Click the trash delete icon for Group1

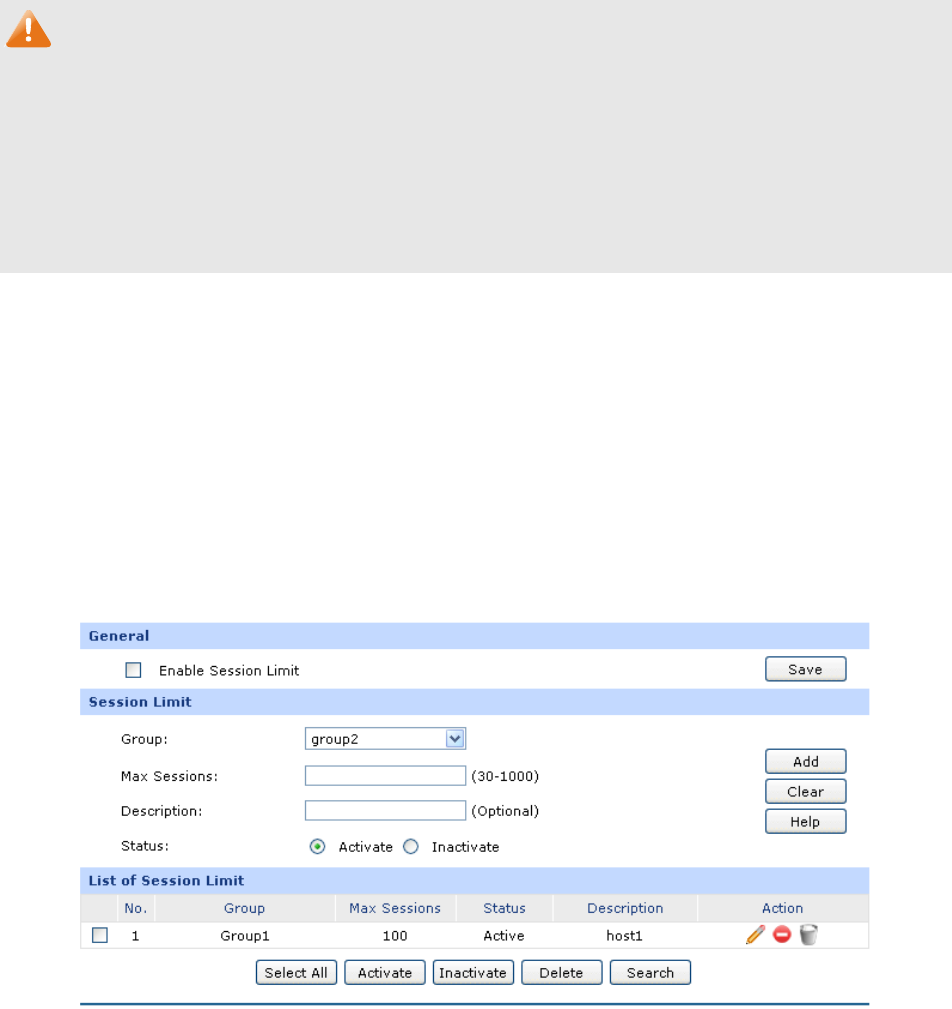[x=808, y=934]
